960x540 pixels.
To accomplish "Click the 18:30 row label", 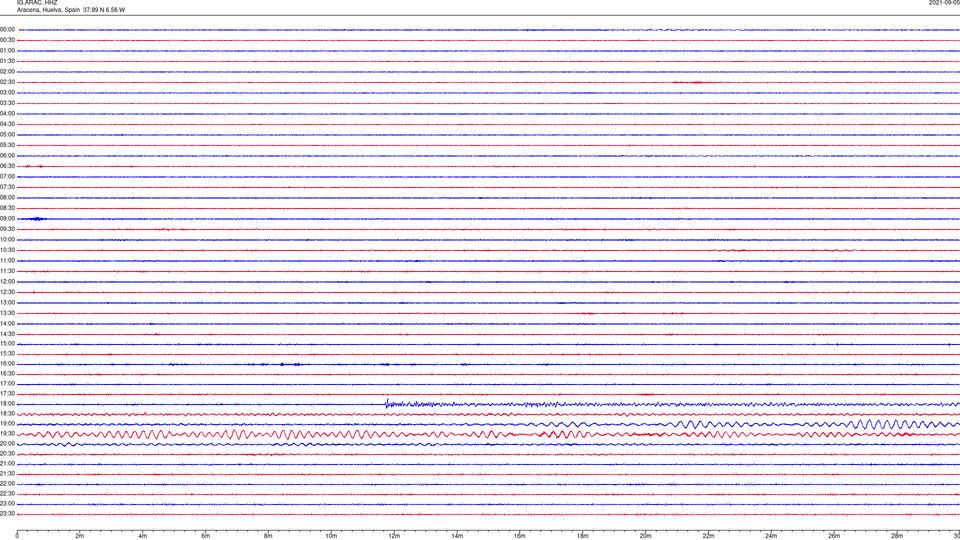I will click(x=7, y=414).
